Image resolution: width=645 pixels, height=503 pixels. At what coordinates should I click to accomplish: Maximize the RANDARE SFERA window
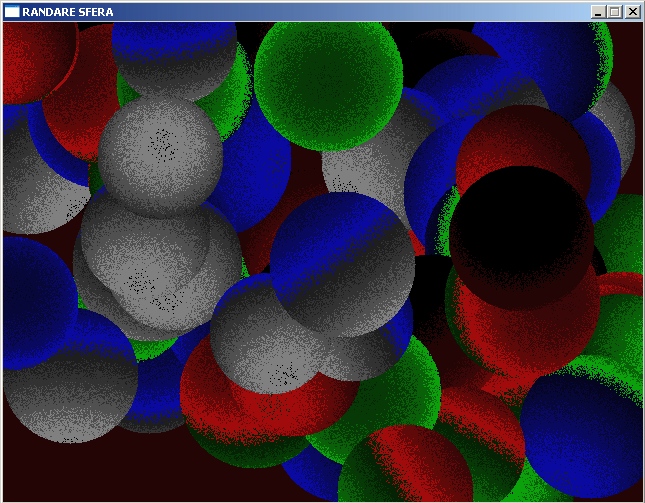[615, 12]
